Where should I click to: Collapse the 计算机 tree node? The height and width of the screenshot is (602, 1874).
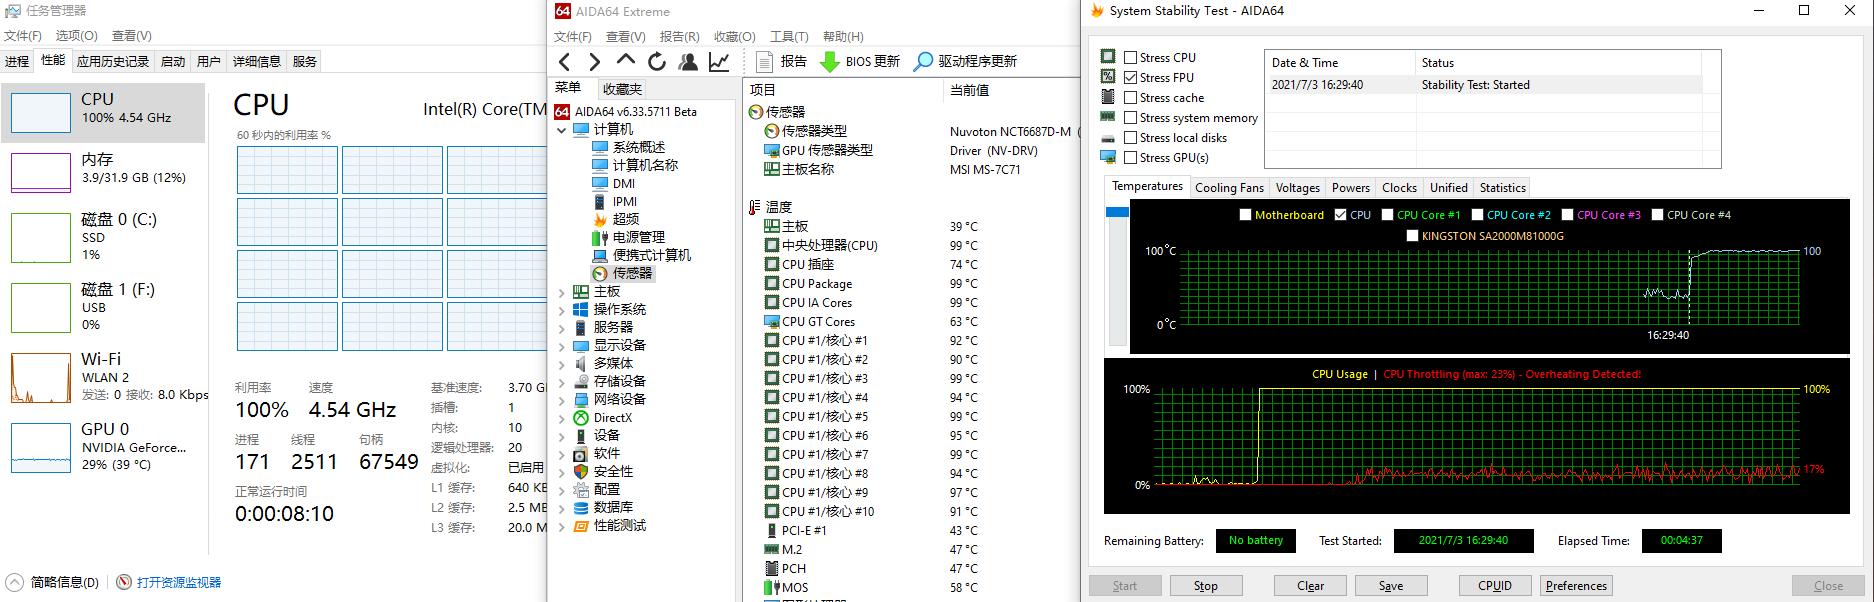pos(561,130)
